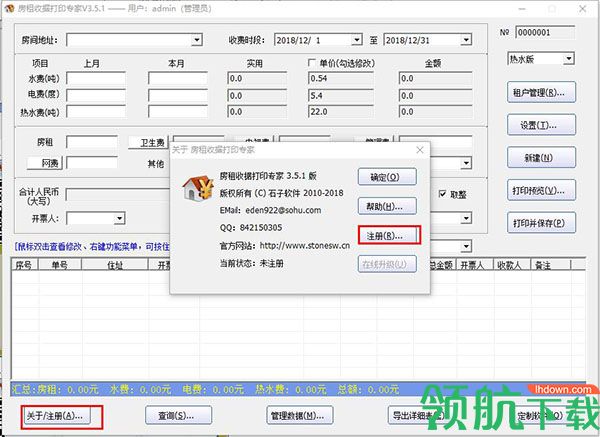Toggle the 取整 checkbox
This screenshot has height=437, width=600.
pyautogui.click(x=442, y=194)
